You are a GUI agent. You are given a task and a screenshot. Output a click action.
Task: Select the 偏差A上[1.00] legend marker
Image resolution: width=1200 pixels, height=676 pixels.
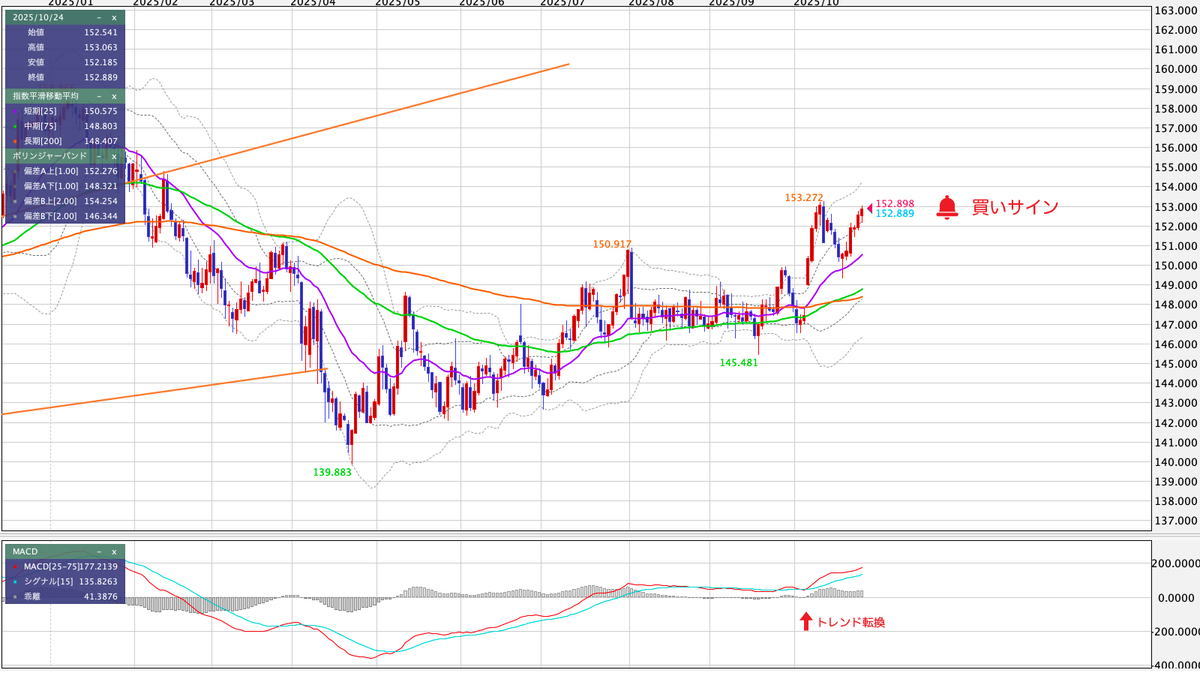coord(15,171)
